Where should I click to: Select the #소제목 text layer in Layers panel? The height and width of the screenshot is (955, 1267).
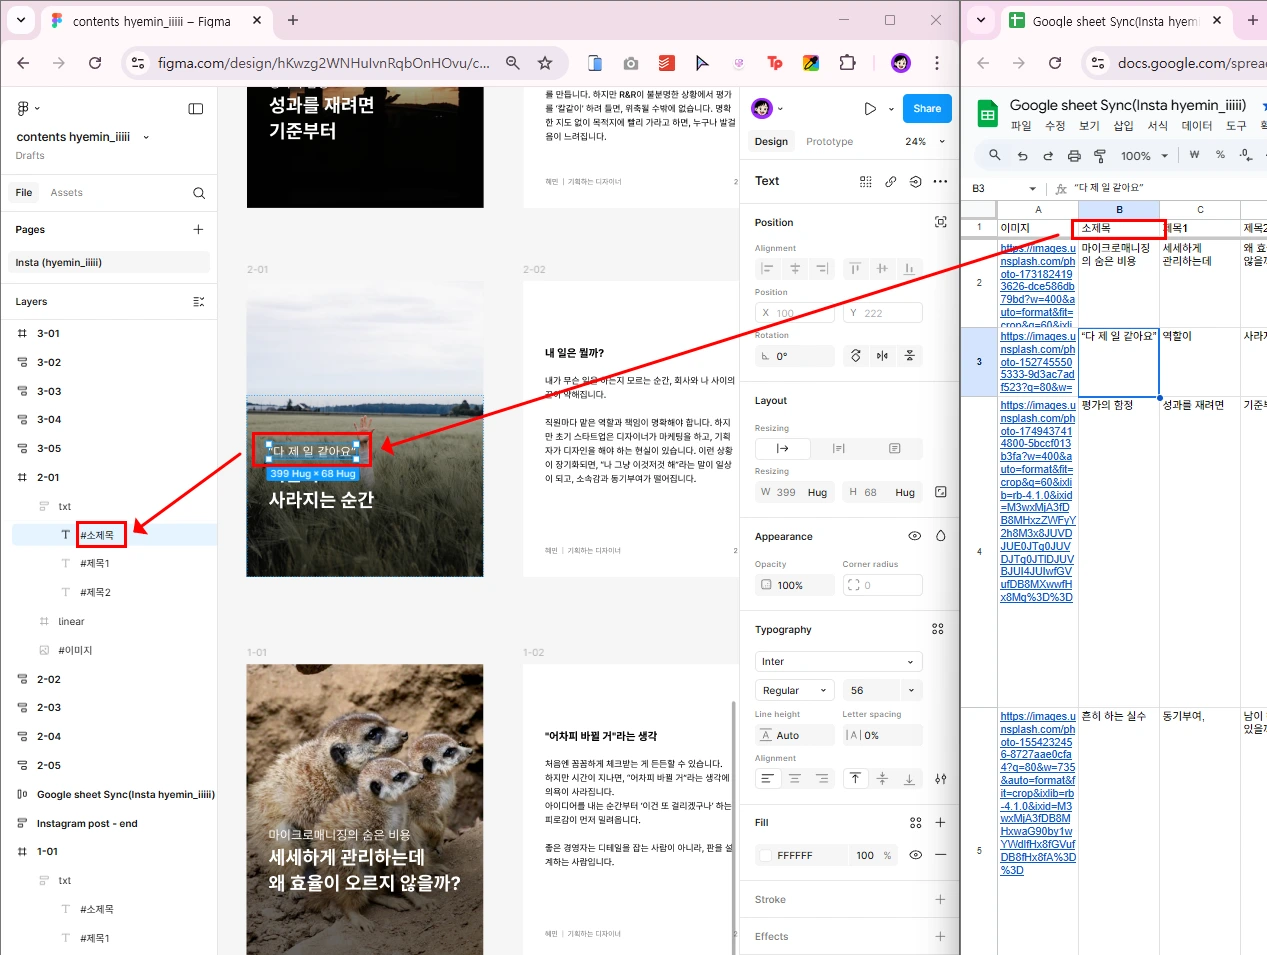[100, 534]
